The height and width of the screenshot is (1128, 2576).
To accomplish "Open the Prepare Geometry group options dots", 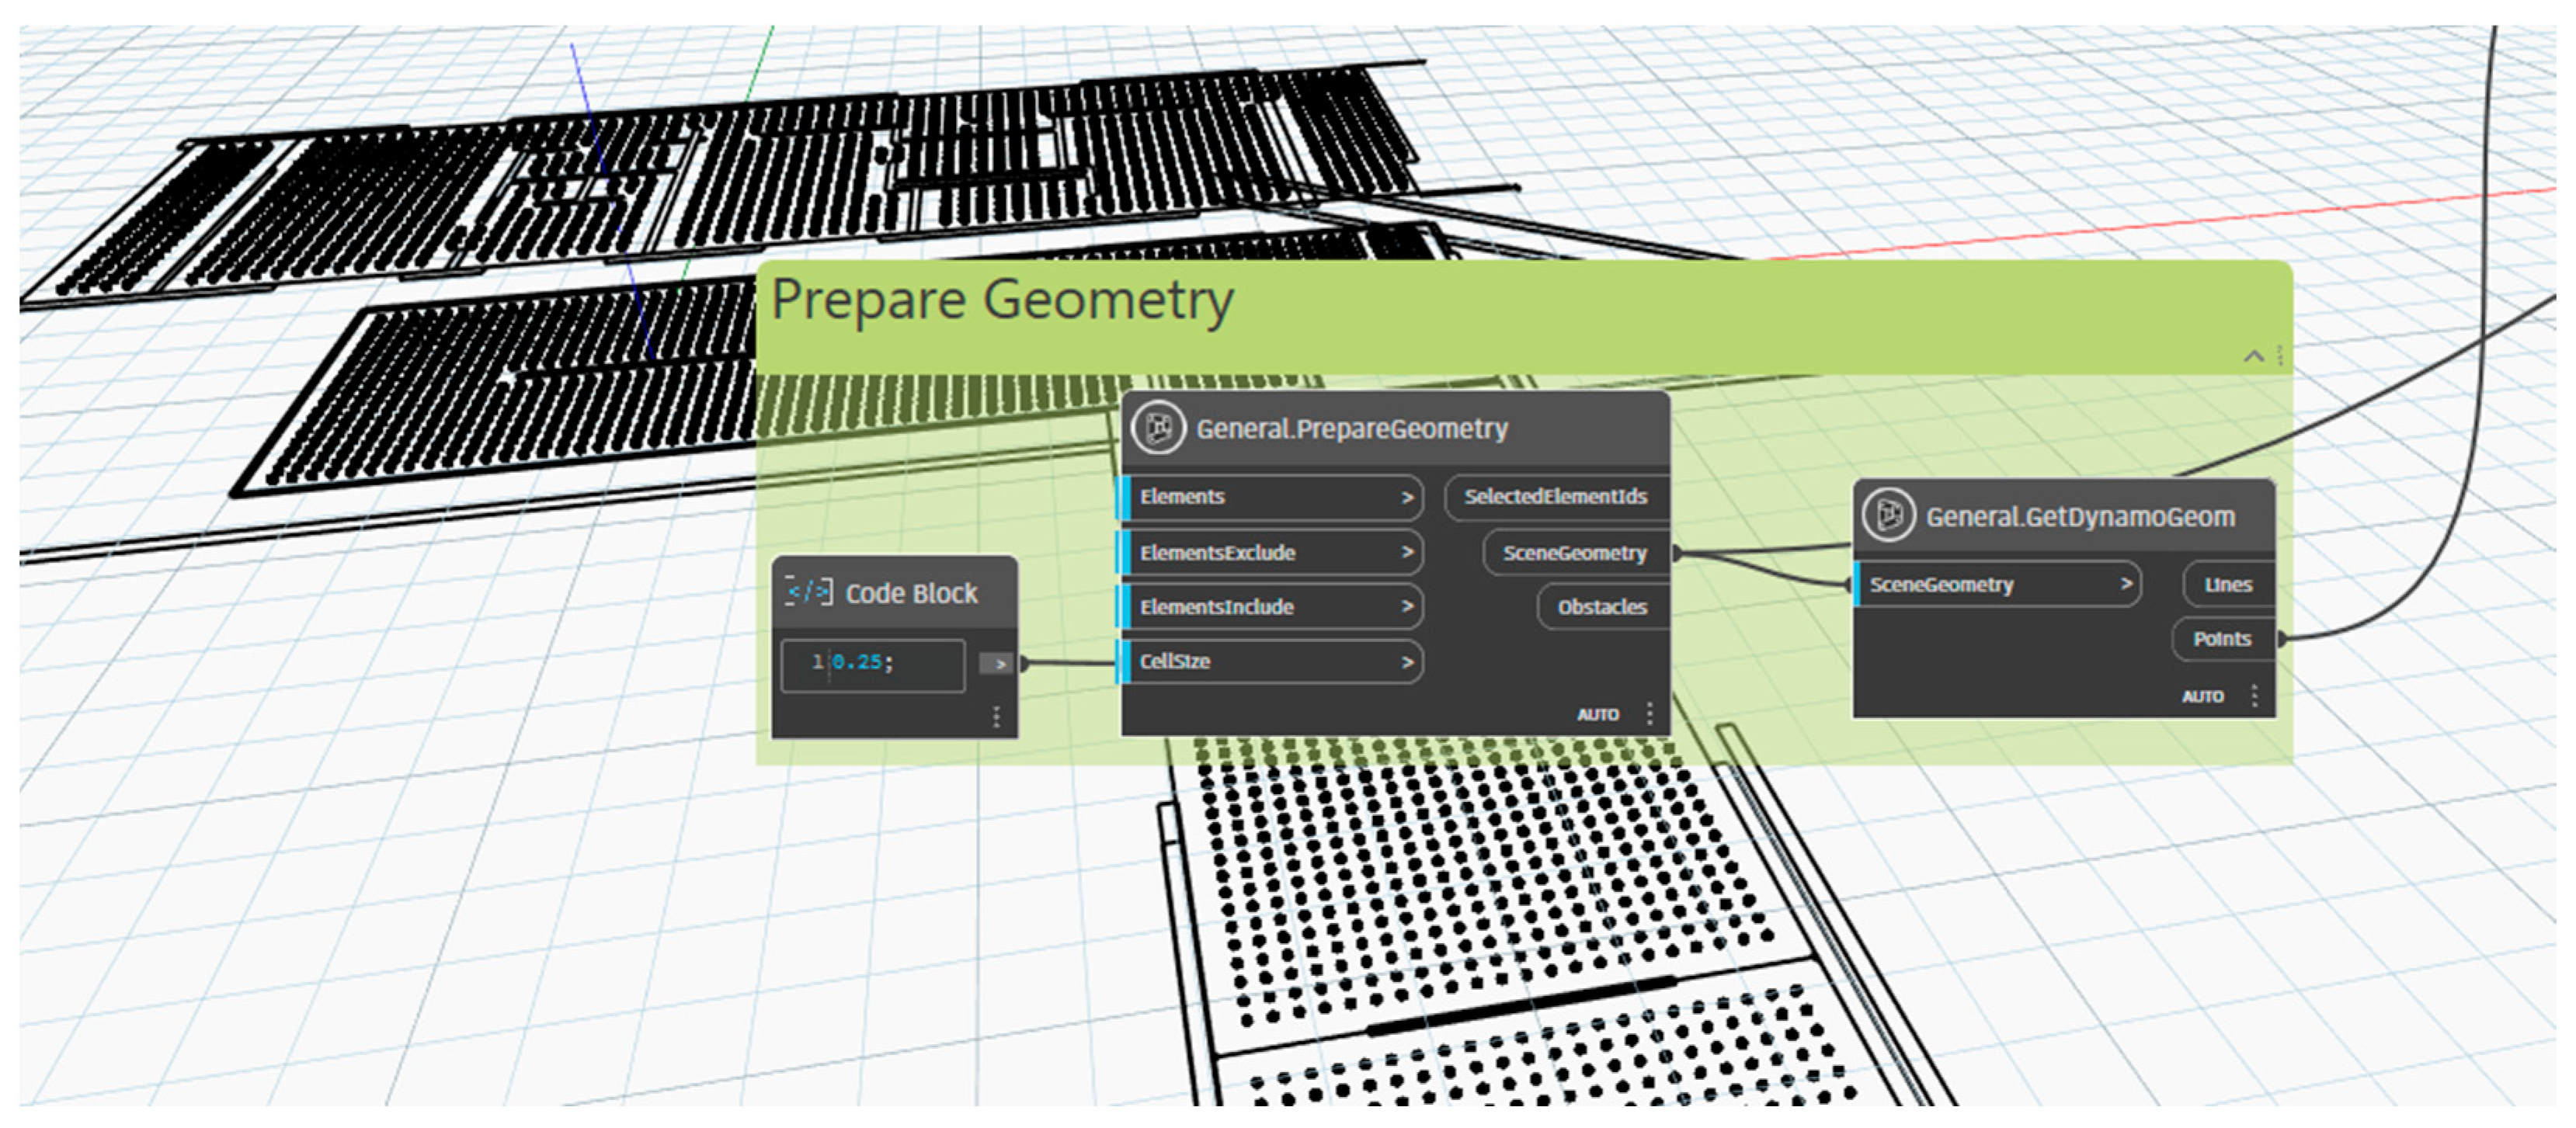I will point(2279,355).
